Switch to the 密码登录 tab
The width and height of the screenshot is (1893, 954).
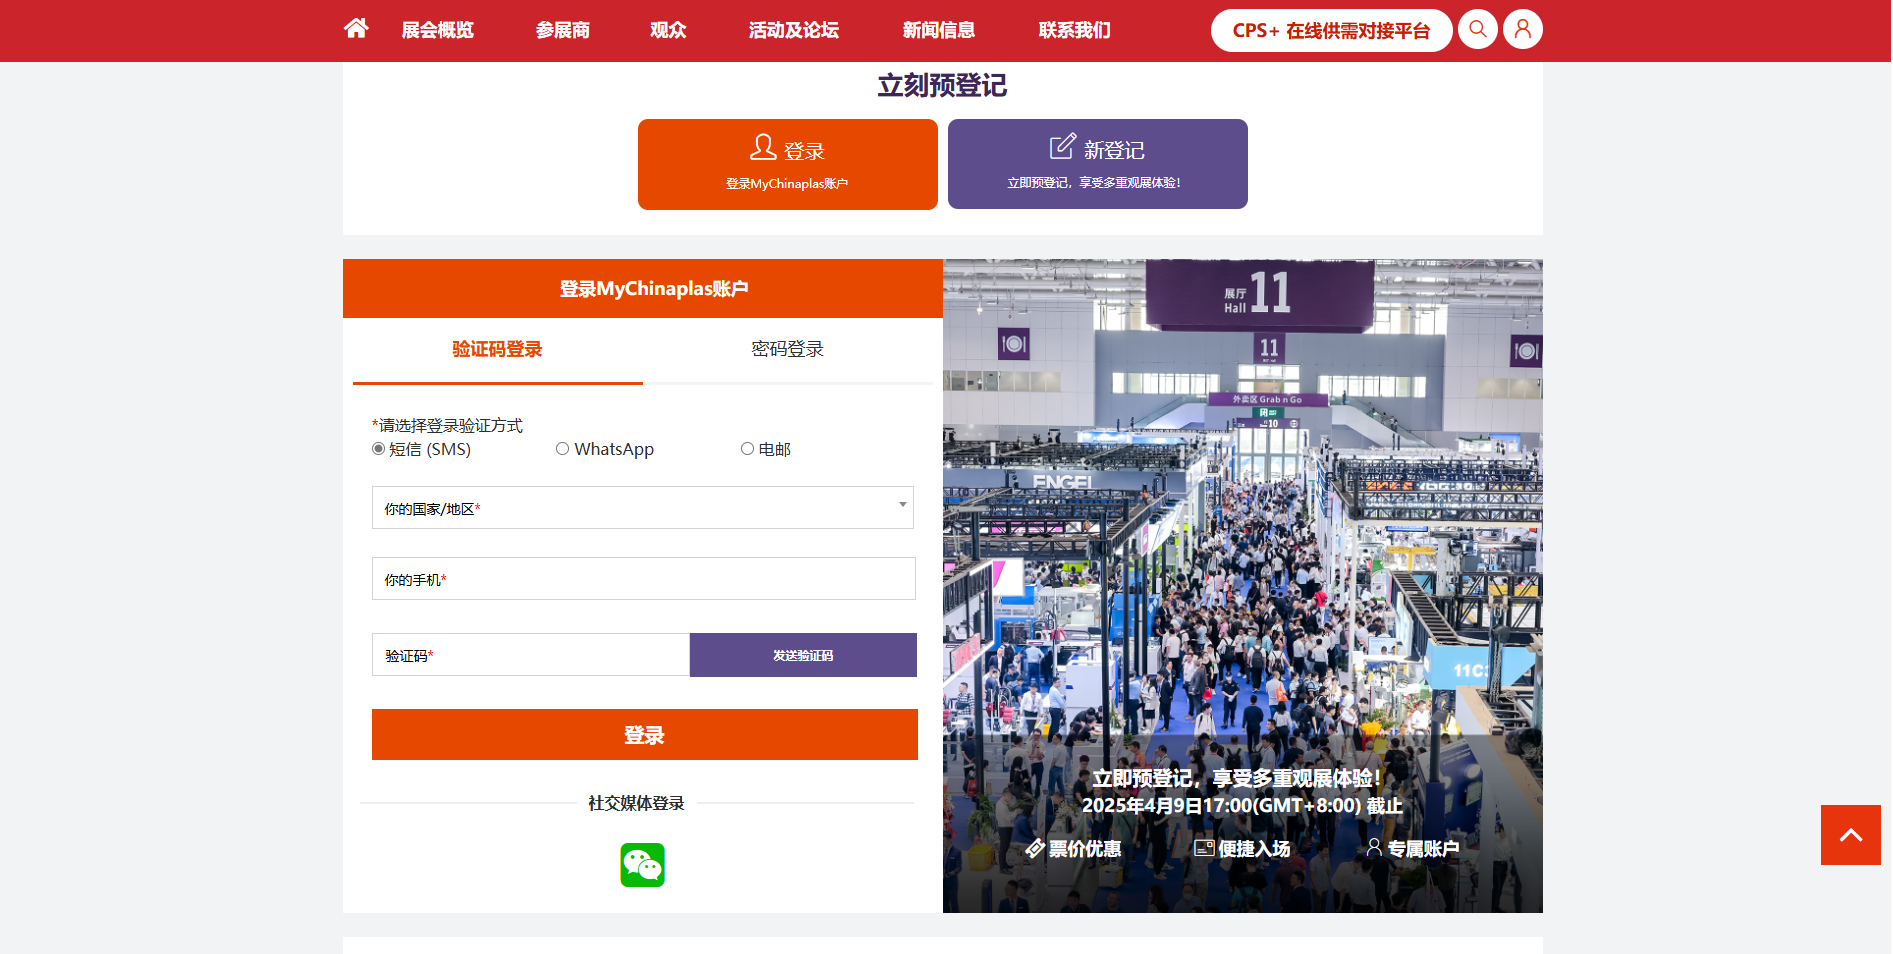(788, 350)
